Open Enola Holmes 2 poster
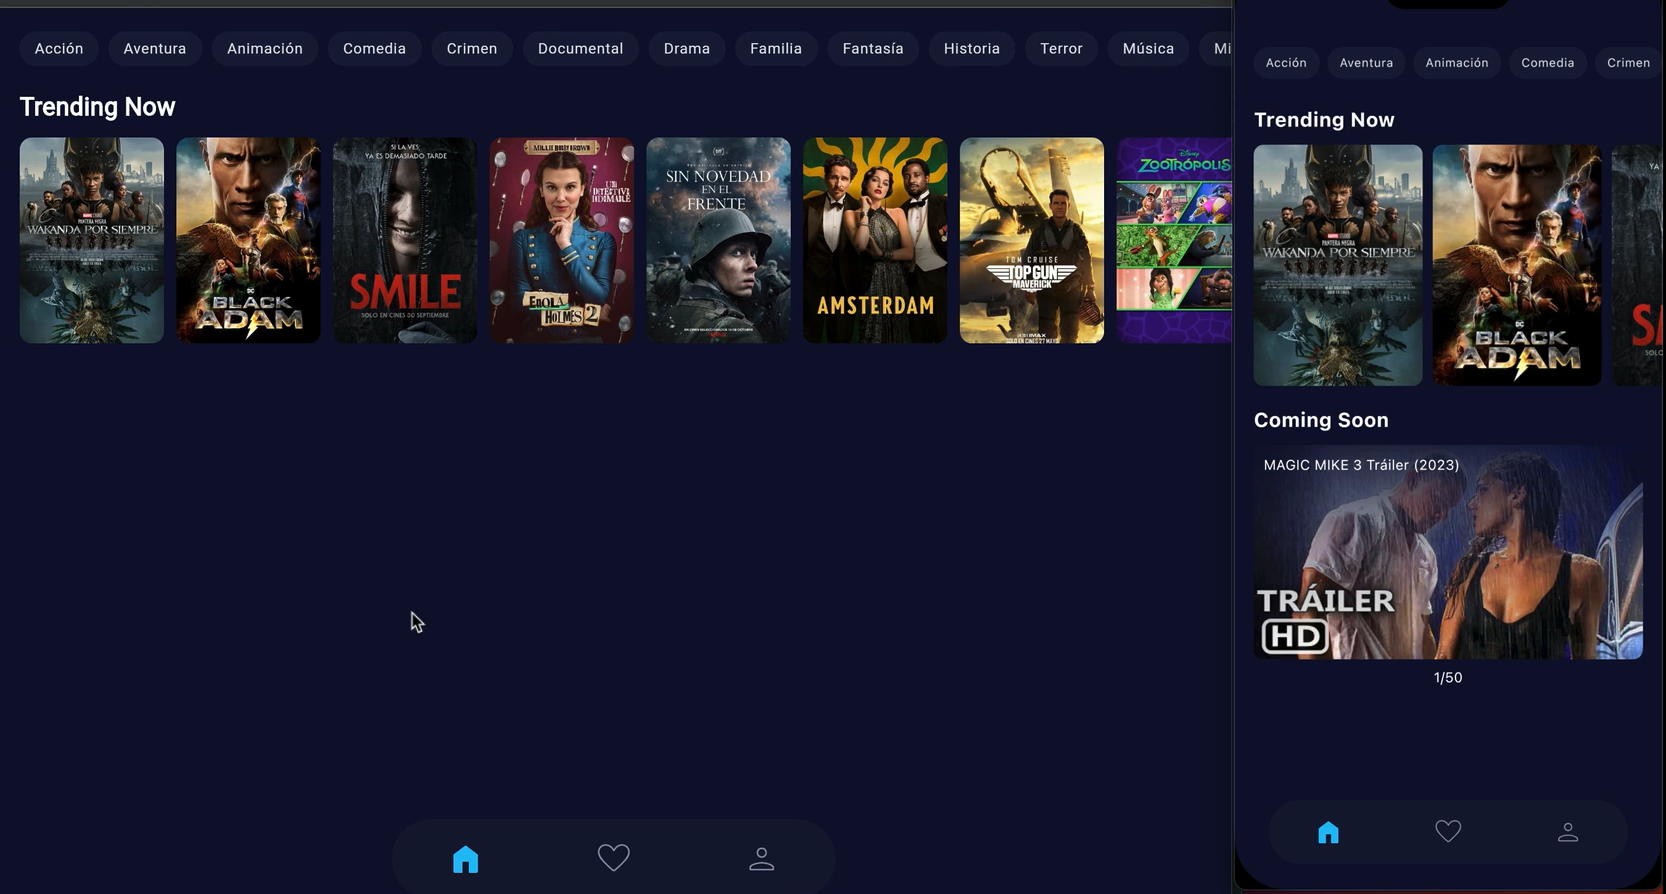 click(x=562, y=241)
